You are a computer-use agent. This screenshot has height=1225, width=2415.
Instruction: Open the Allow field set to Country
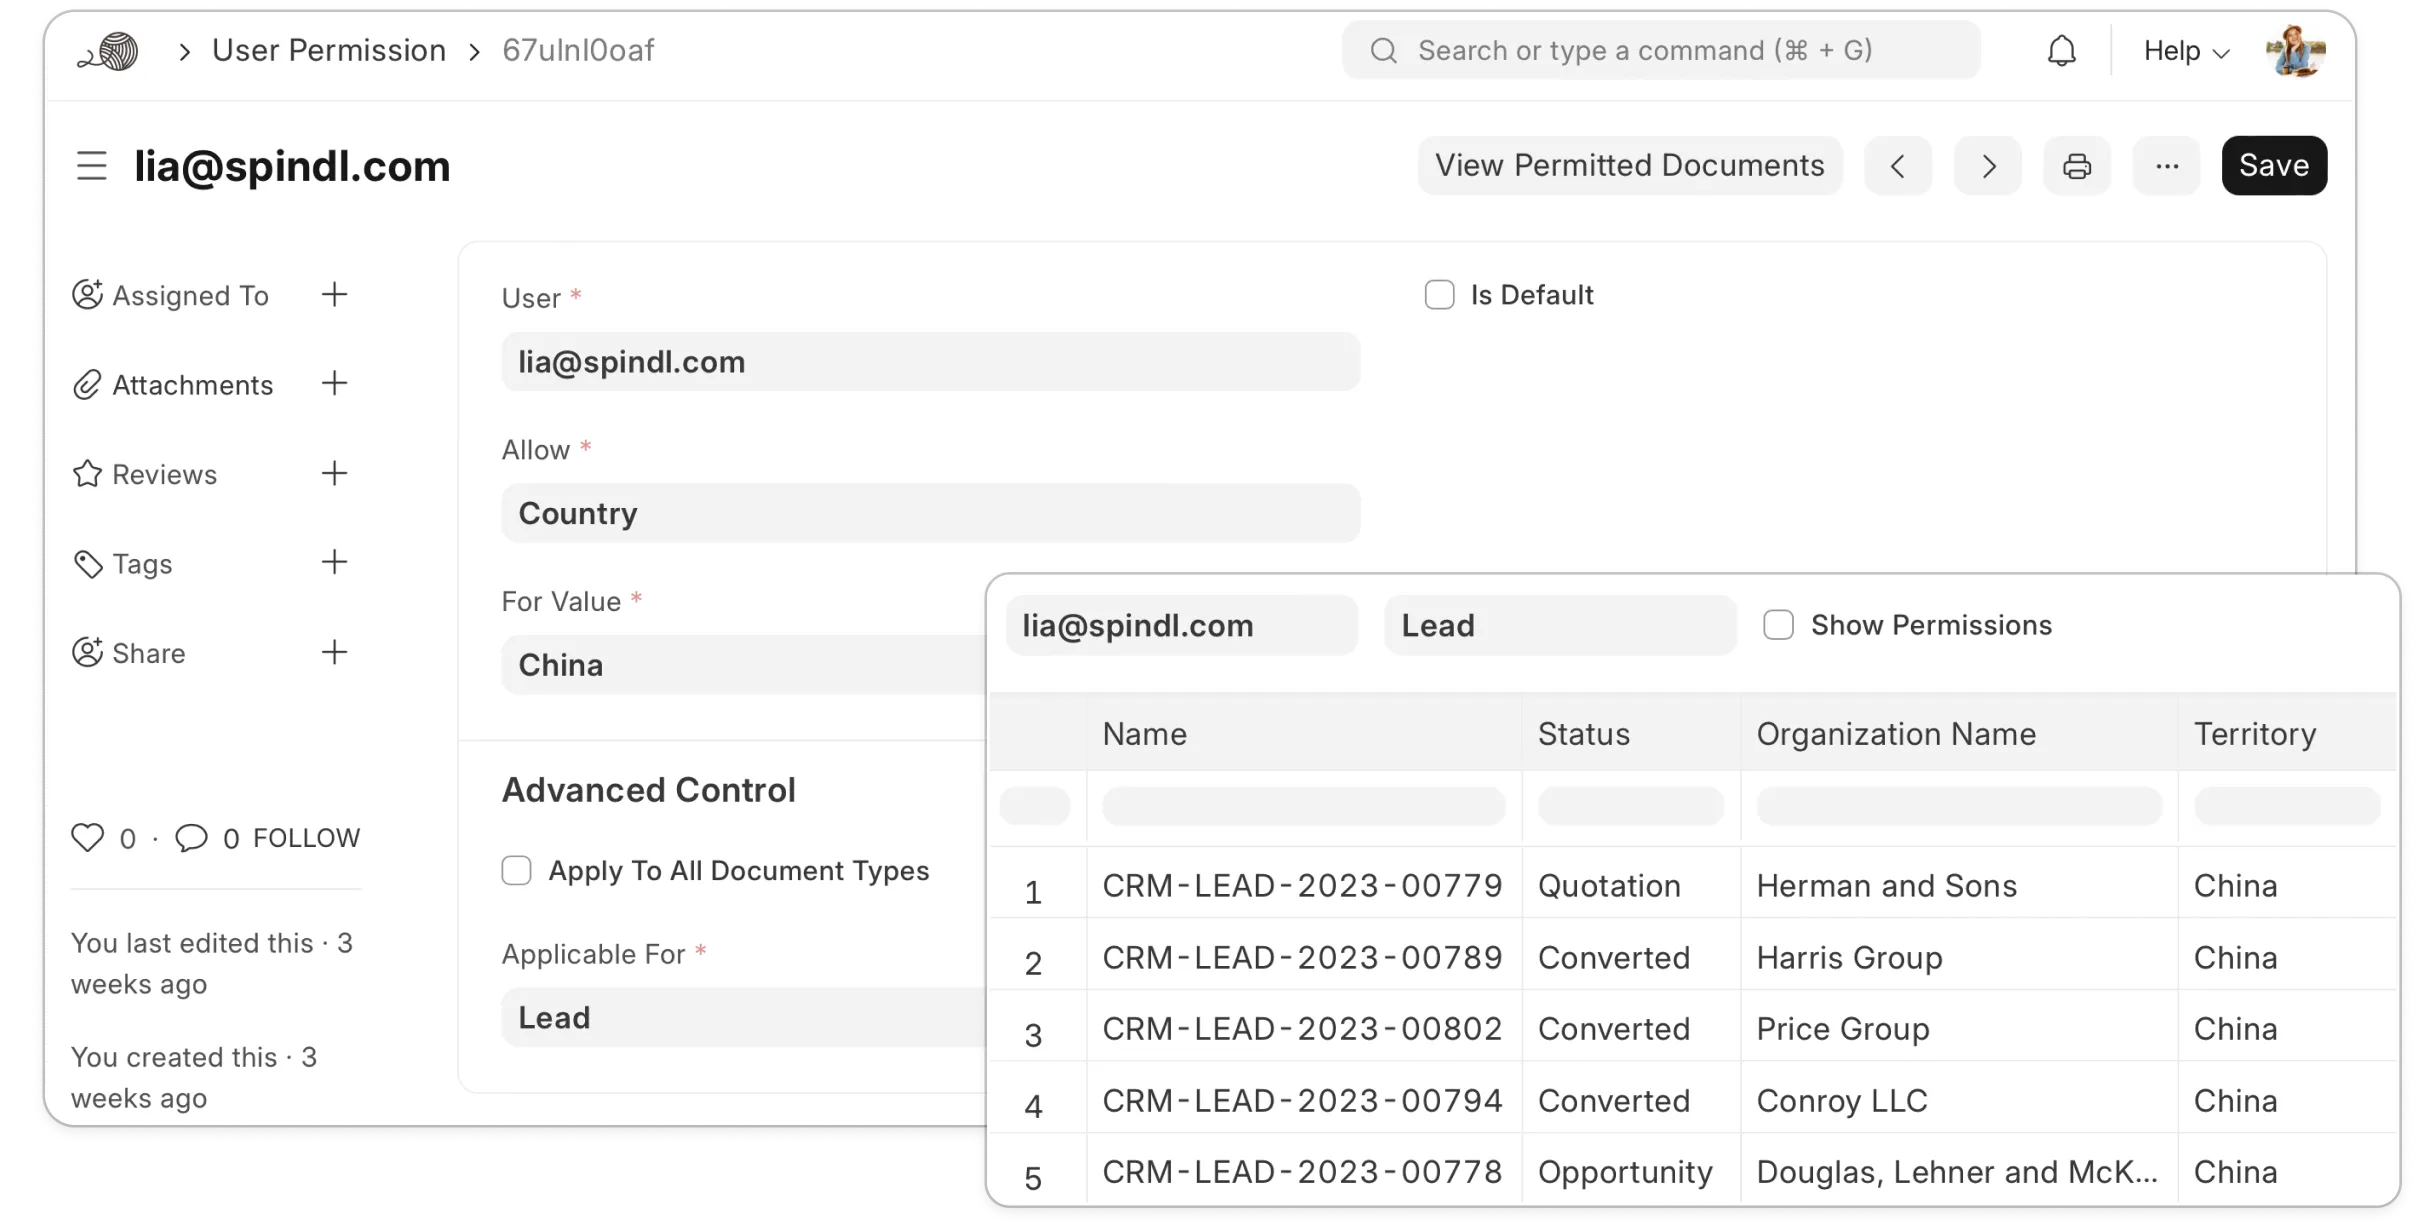[x=930, y=513]
